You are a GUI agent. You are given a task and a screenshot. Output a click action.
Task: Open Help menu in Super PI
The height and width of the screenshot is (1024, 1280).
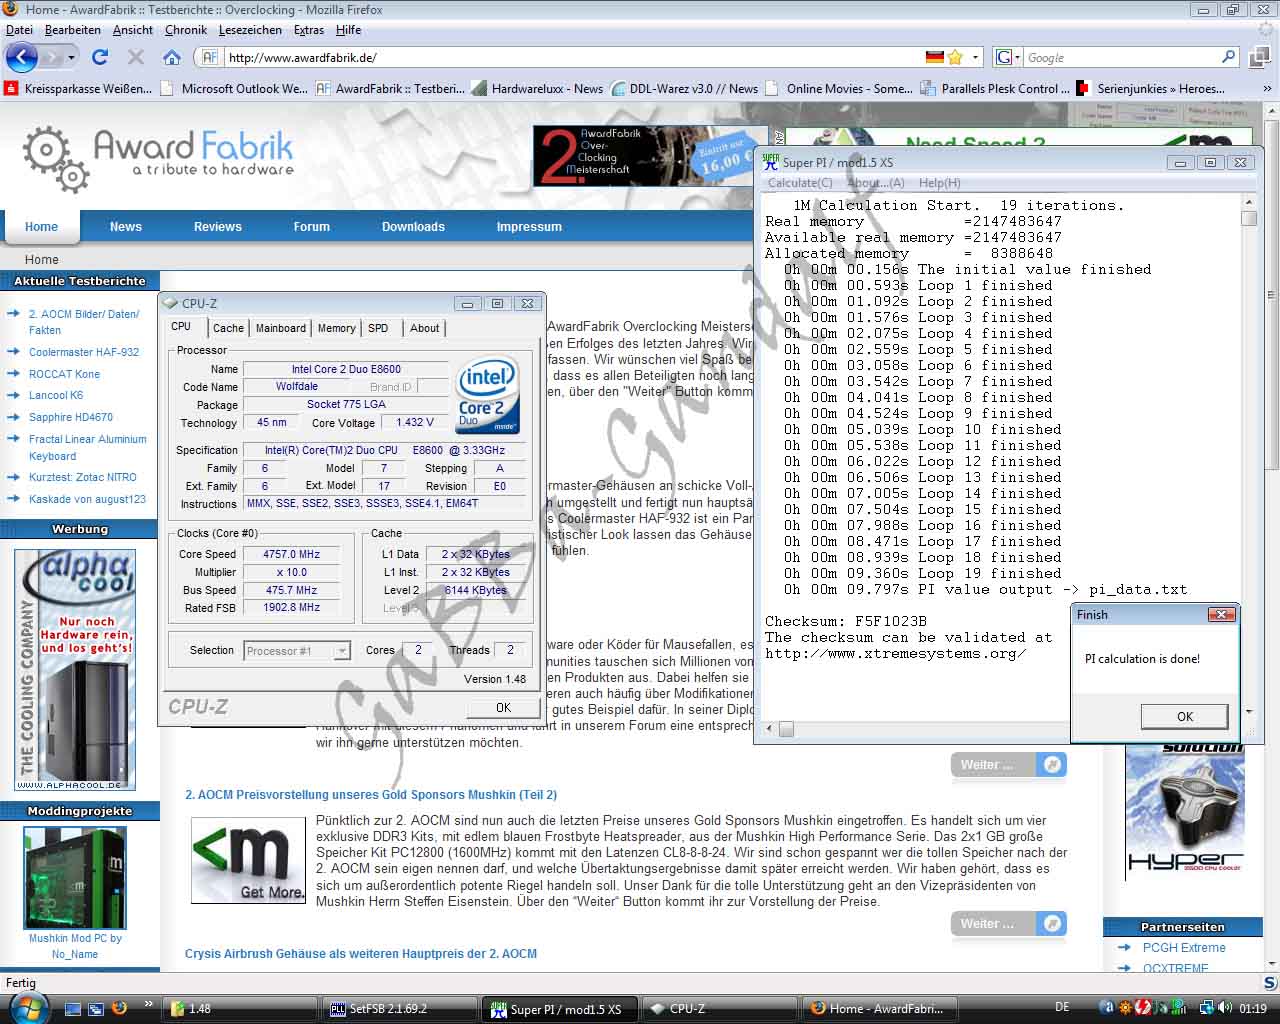pos(939,183)
